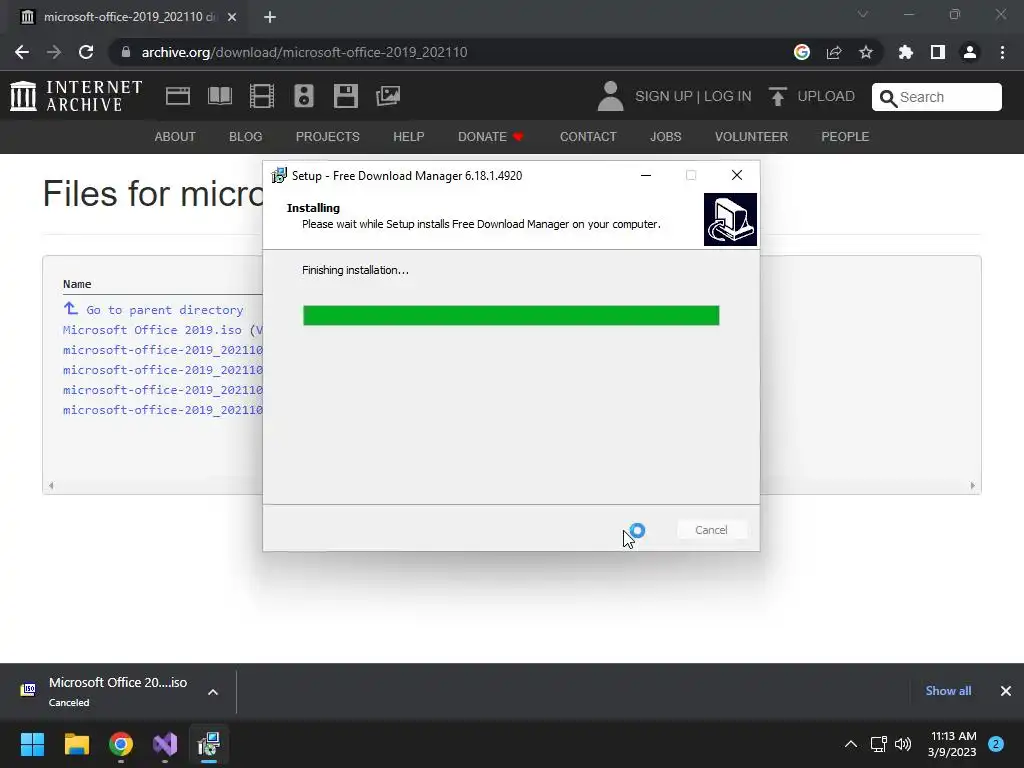Click the green installation progress bar
The width and height of the screenshot is (1024, 768).
coord(511,315)
